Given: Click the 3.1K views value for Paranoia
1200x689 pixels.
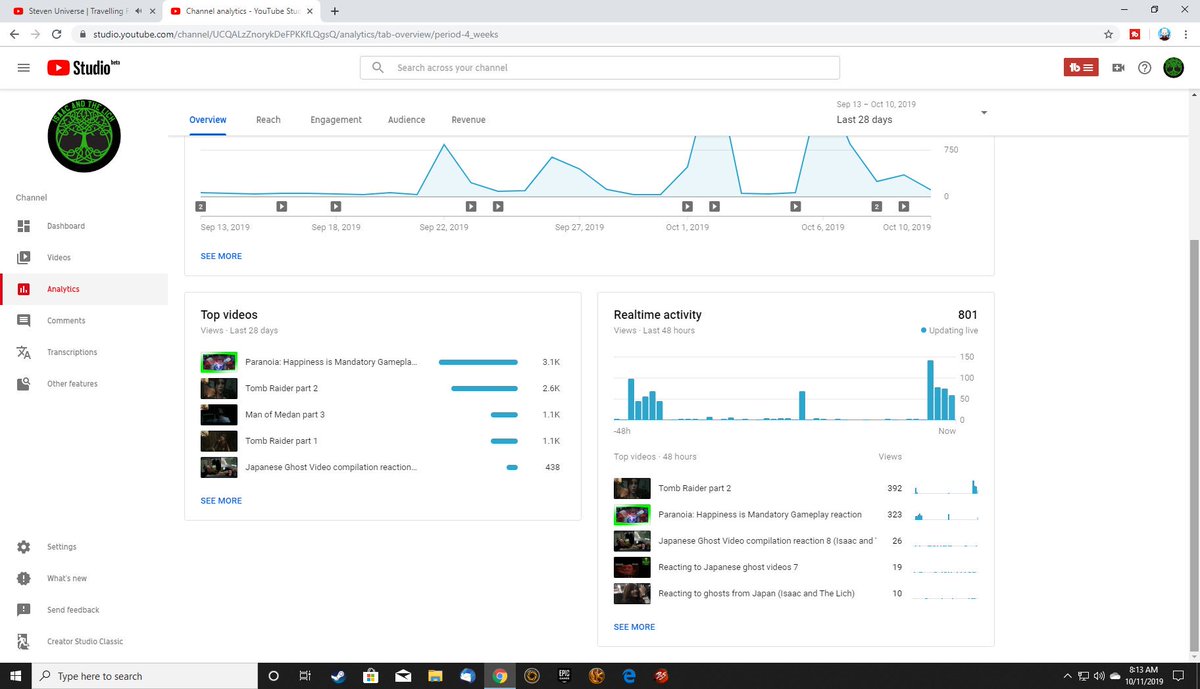Looking at the screenshot, I should pos(551,362).
